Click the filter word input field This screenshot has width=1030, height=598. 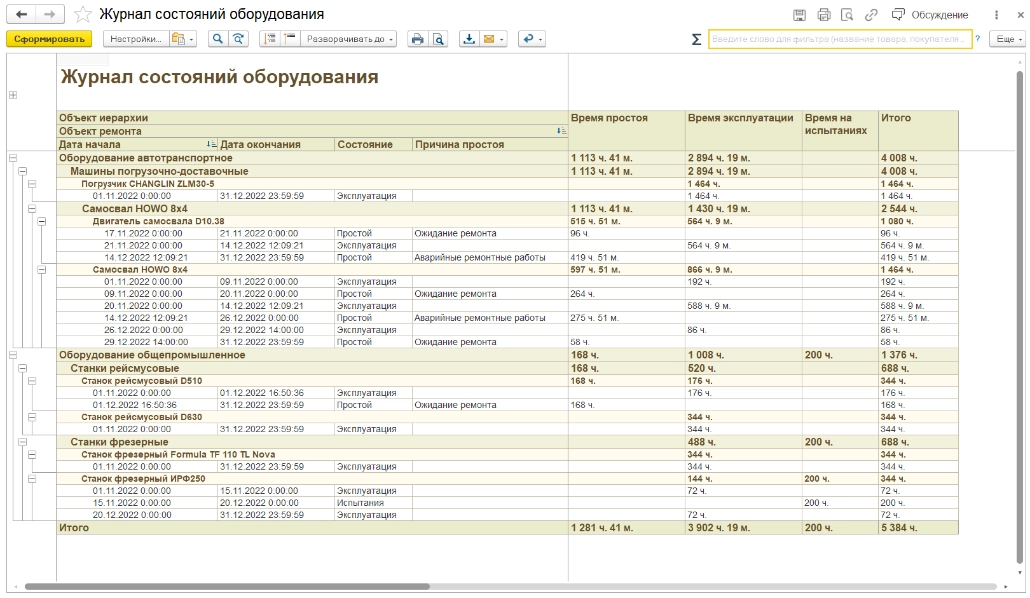[x=839, y=39]
